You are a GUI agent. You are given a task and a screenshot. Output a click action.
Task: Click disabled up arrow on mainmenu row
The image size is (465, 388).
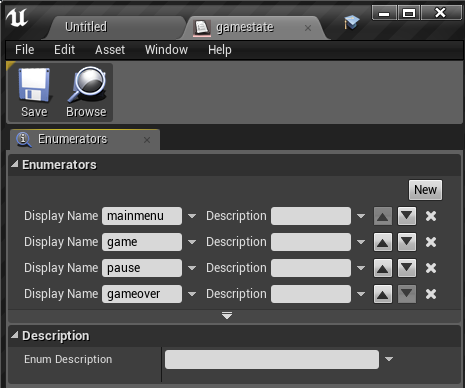point(383,216)
